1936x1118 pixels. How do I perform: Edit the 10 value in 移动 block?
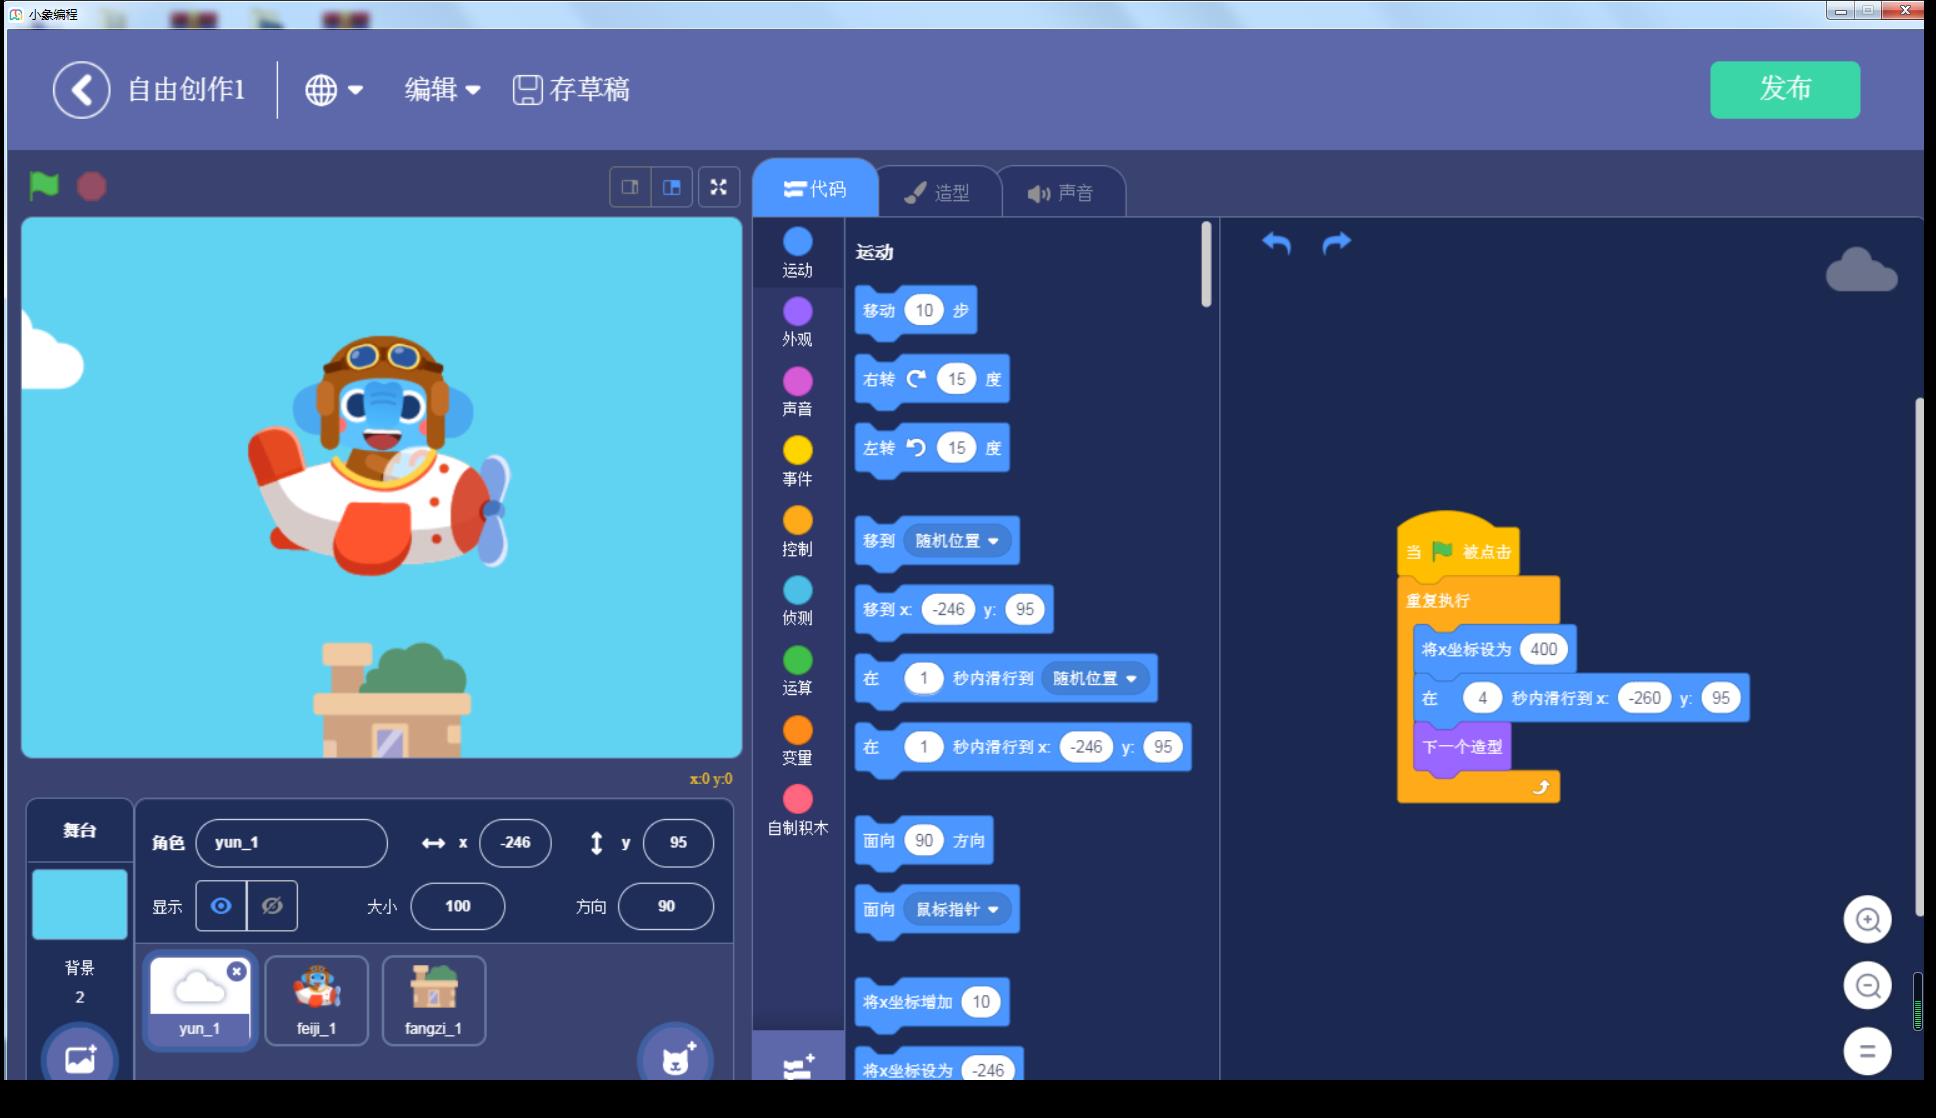pyautogui.click(x=924, y=310)
